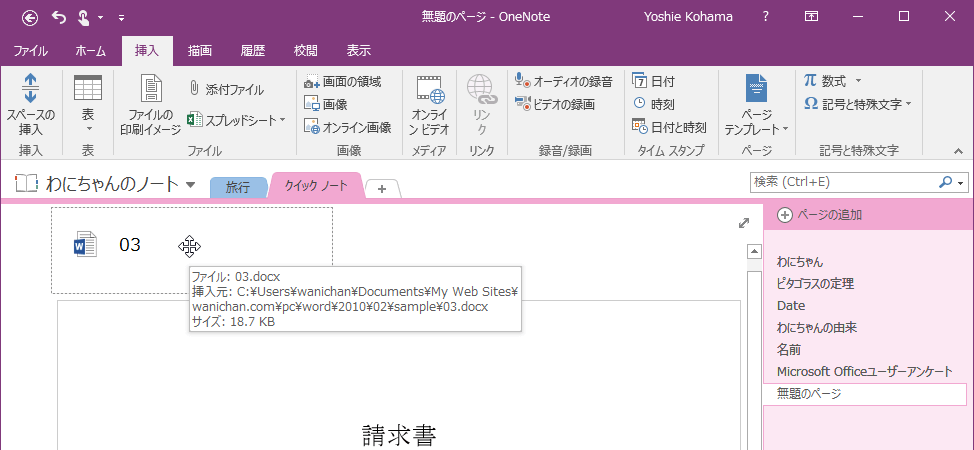This screenshot has width=974, height=450.
Task: Open the 履歴 ribbon tab
Action: (253, 51)
